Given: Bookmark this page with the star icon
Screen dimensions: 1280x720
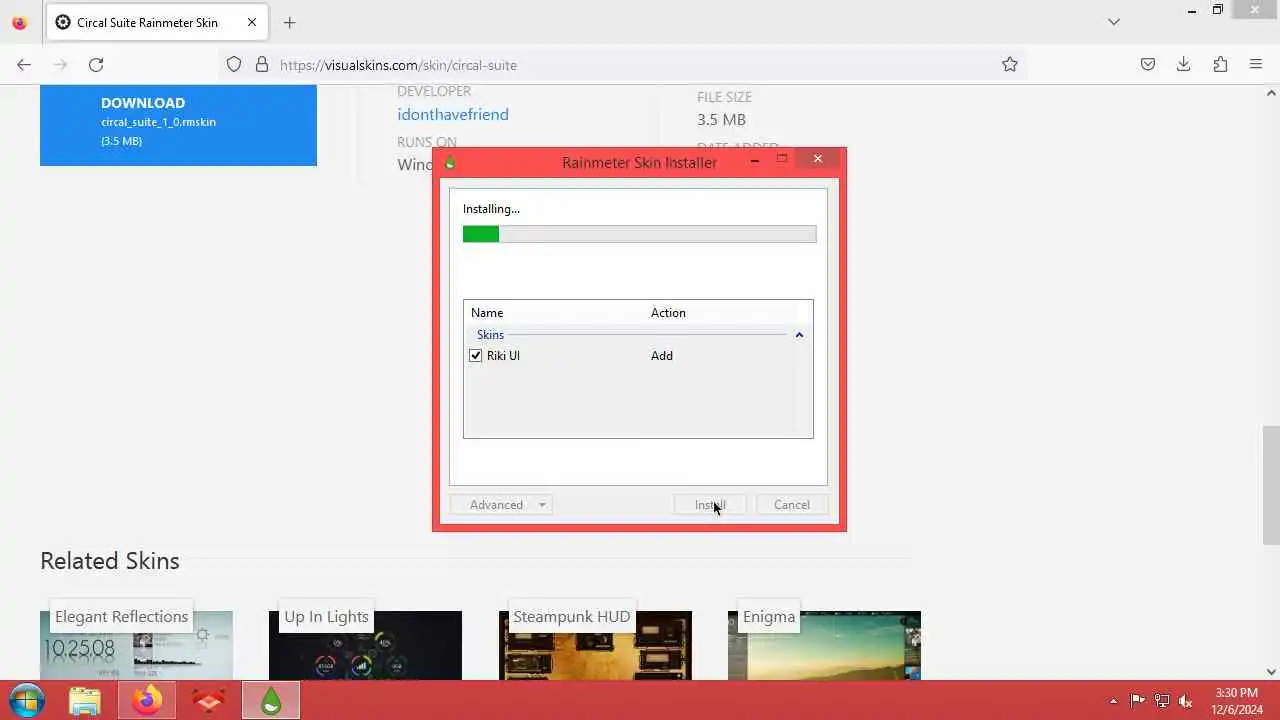Looking at the screenshot, I should [1010, 64].
